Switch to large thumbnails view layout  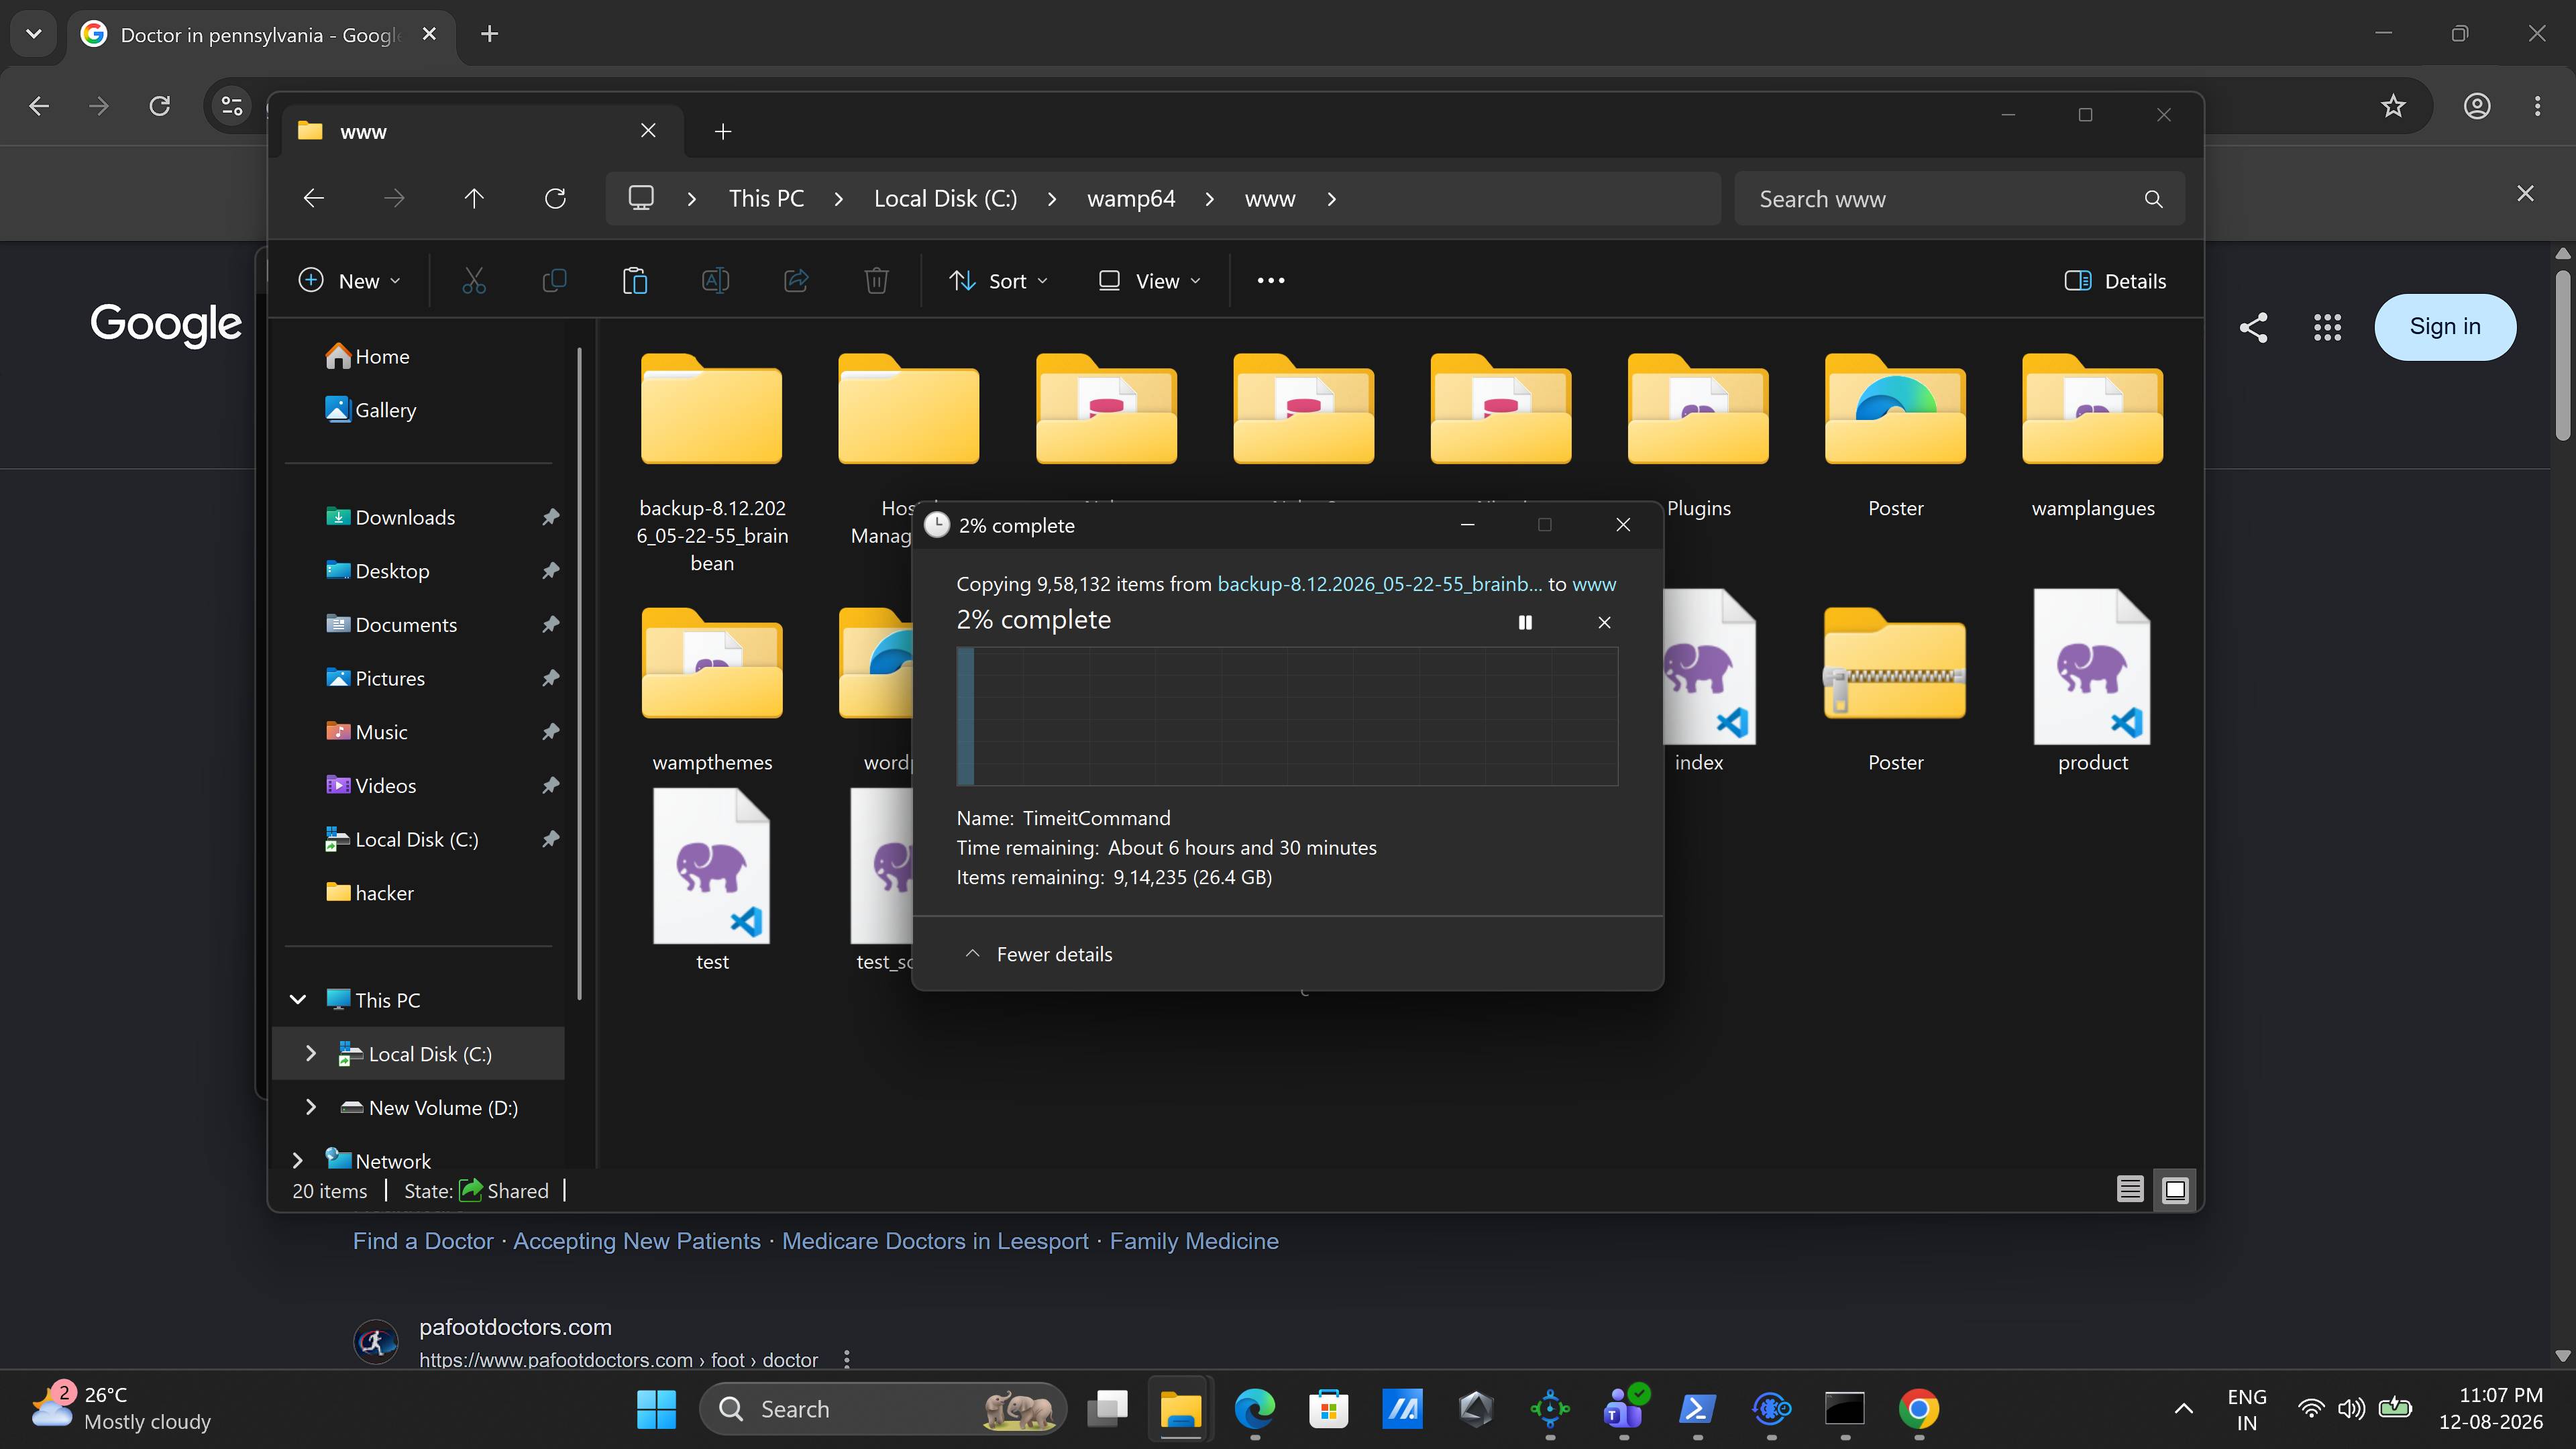[2175, 1189]
